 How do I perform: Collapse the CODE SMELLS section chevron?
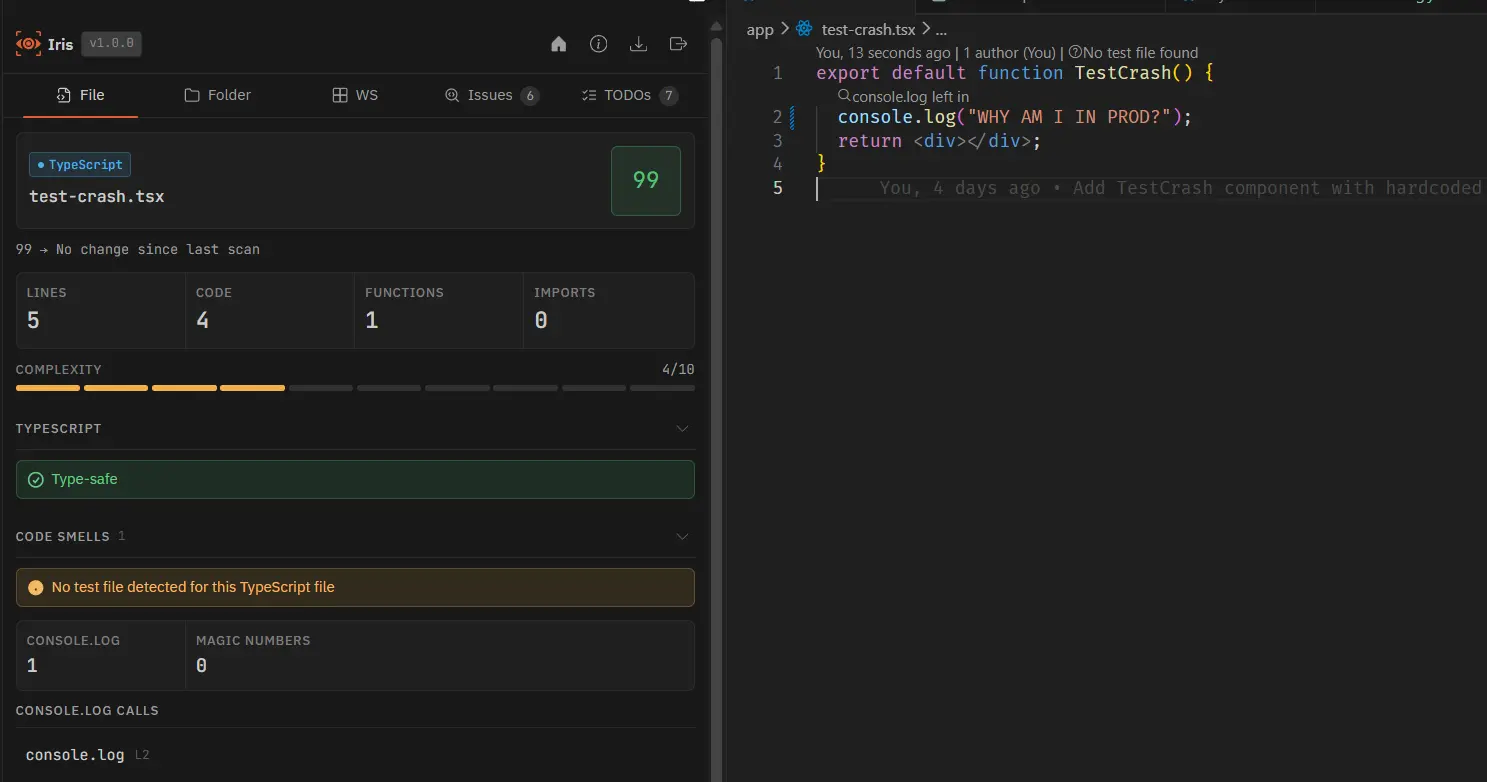point(683,537)
